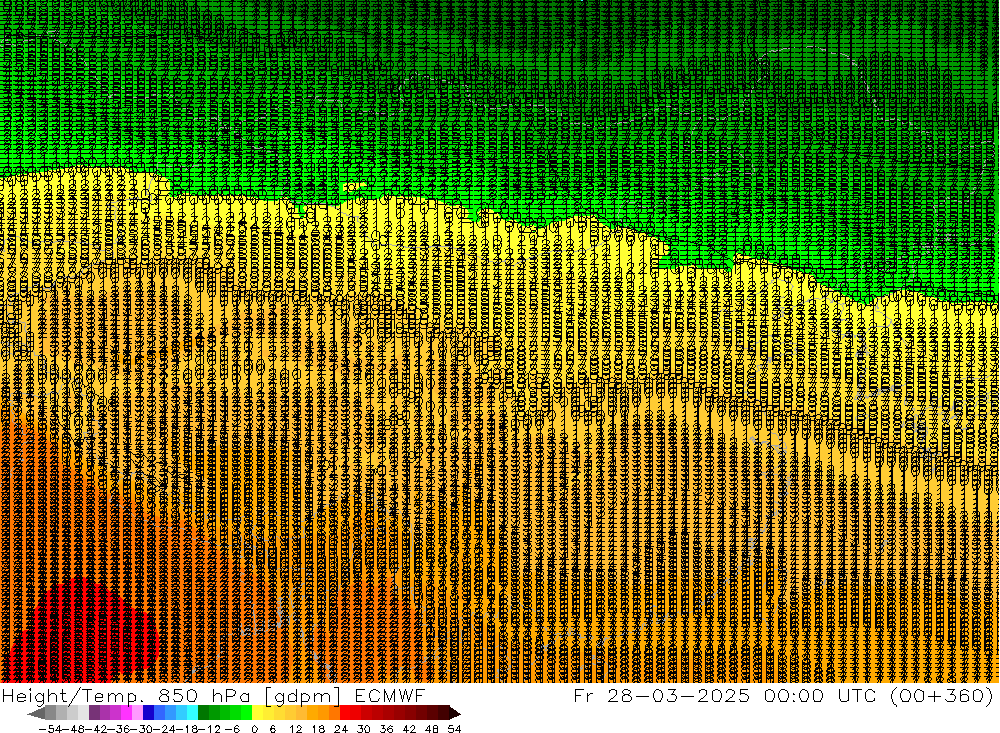Viewport: 1000px width, 733px height.
Task: Click the '(00+360)' forecast offset text
Action: point(943,695)
